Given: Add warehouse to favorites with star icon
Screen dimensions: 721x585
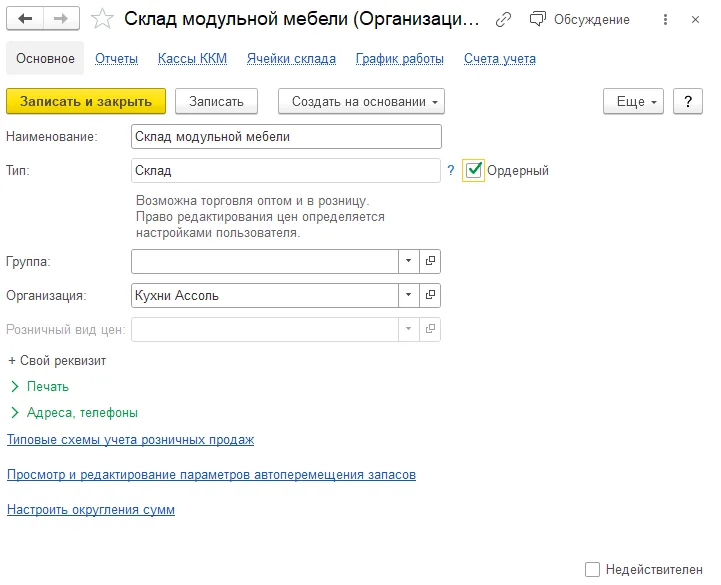Looking at the screenshot, I should tap(102, 19).
